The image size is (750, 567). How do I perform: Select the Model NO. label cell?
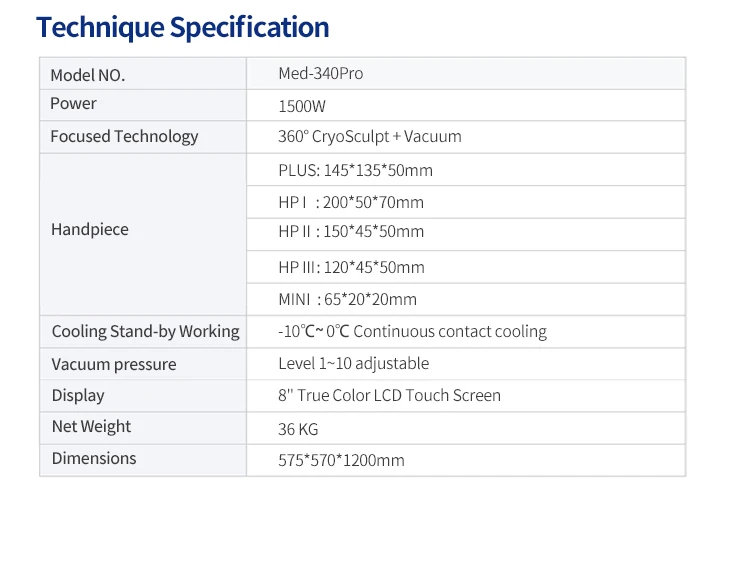[x=143, y=74]
